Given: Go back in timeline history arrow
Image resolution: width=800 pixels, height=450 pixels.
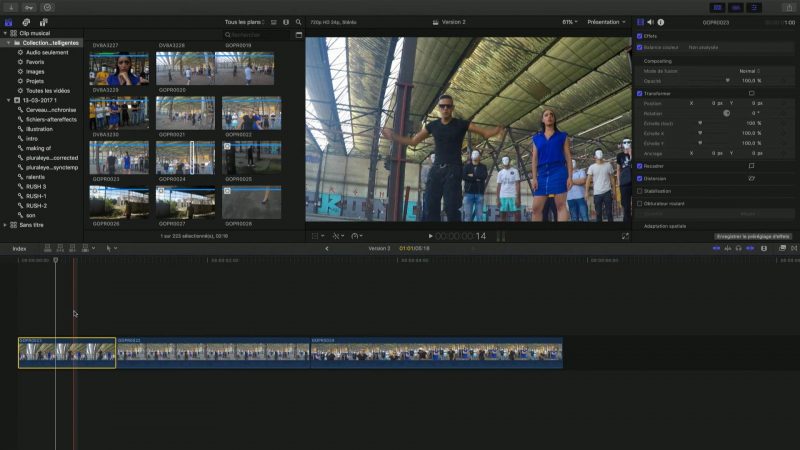Looking at the screenshot, I should coord(327,249).
